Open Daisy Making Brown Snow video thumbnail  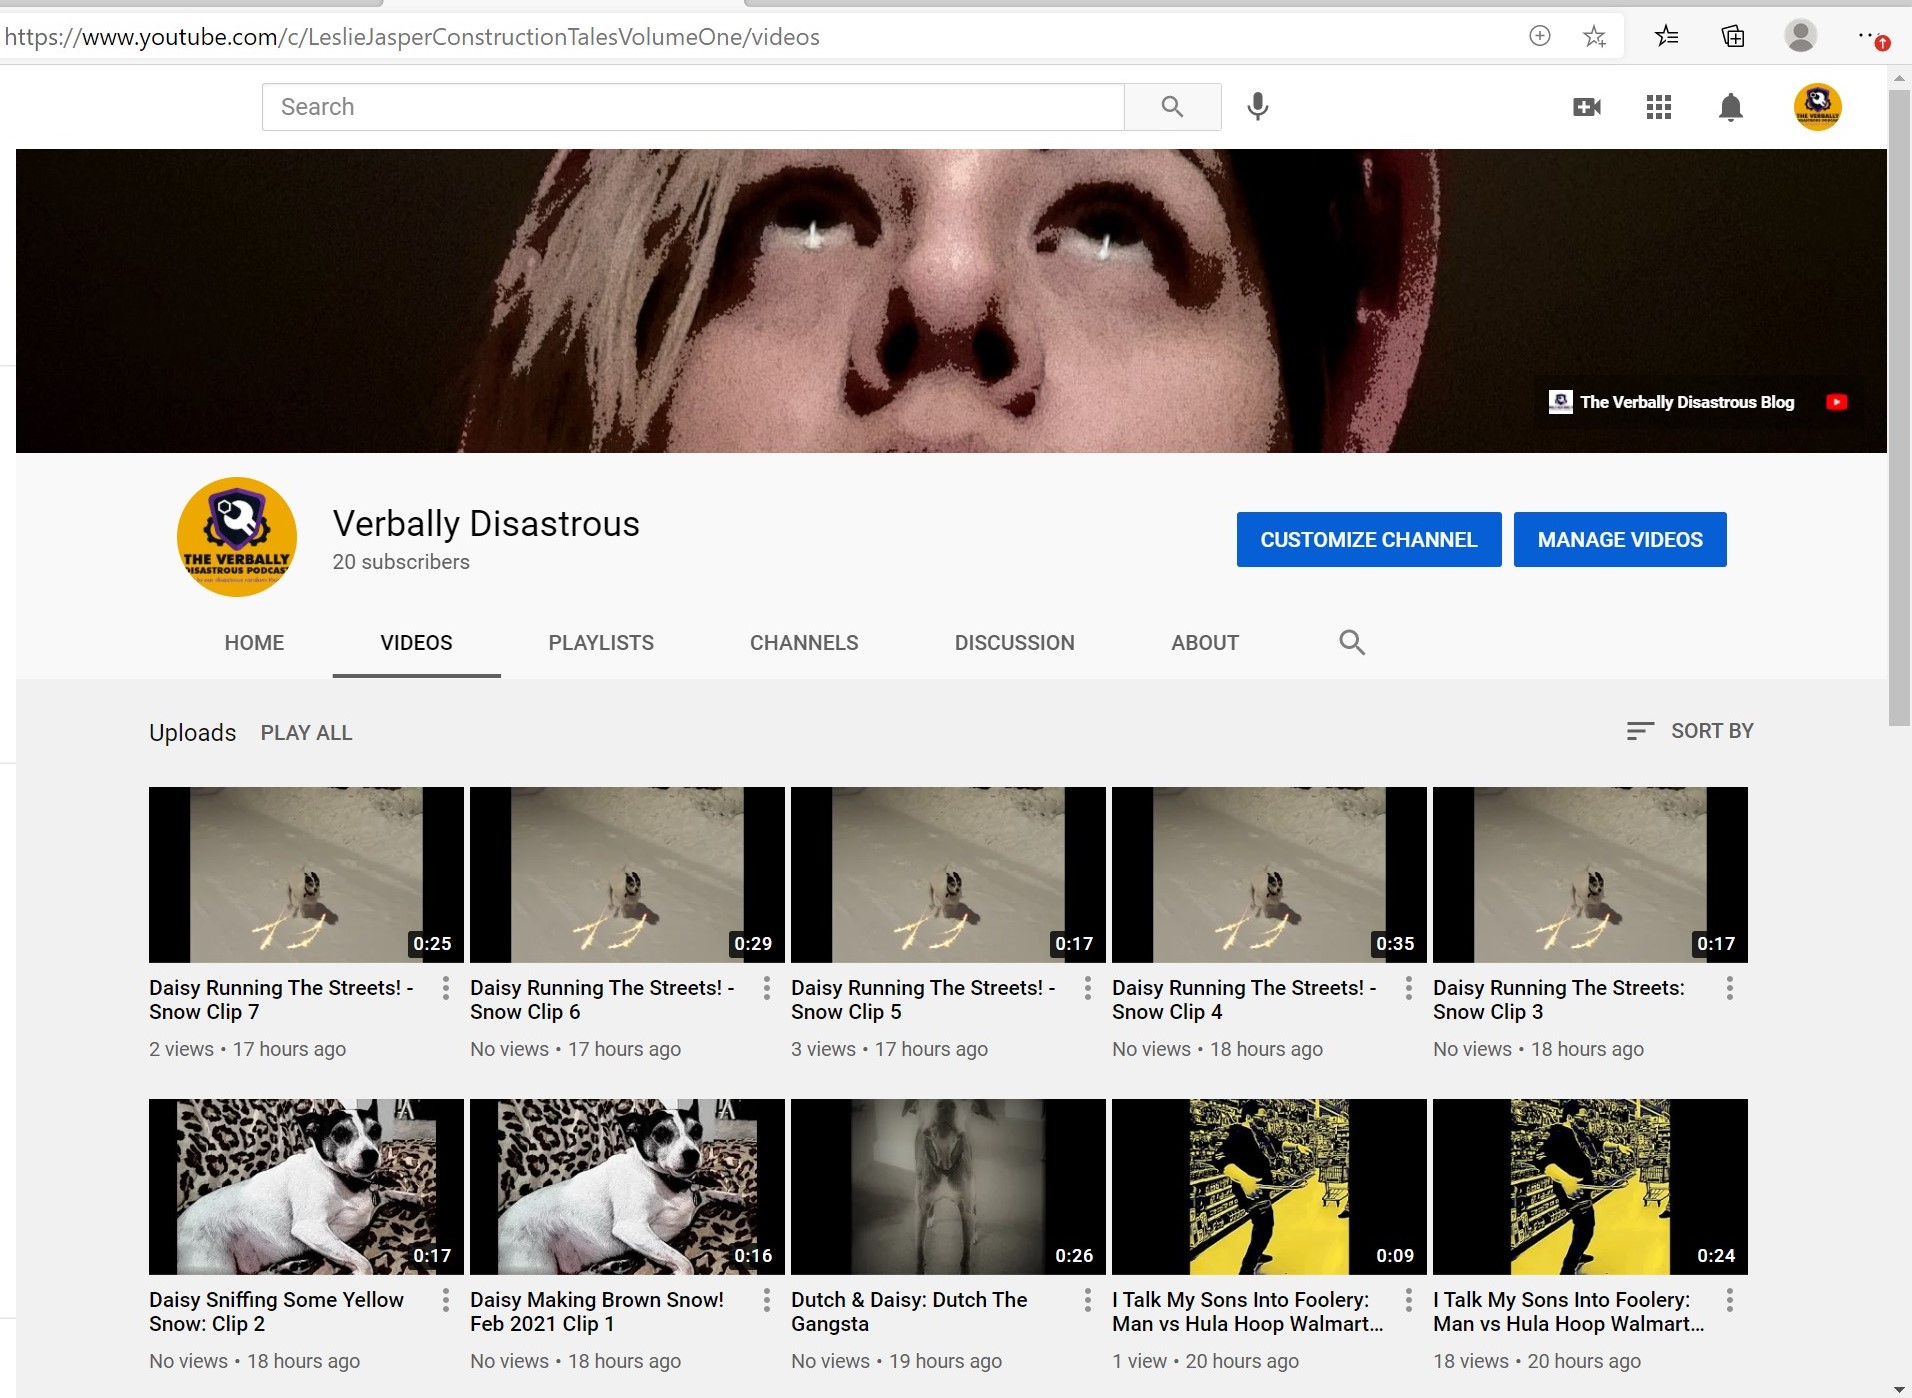[x=627, y=1186]
